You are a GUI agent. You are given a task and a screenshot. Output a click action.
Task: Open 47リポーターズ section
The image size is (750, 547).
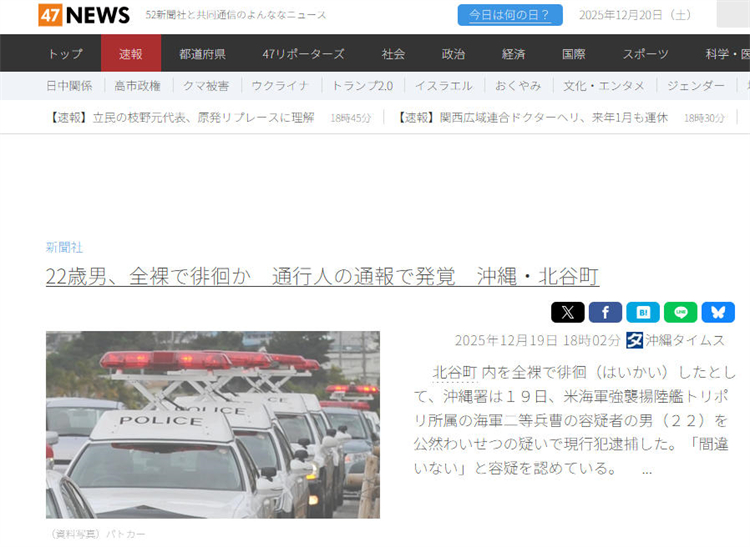click(303, 54)
